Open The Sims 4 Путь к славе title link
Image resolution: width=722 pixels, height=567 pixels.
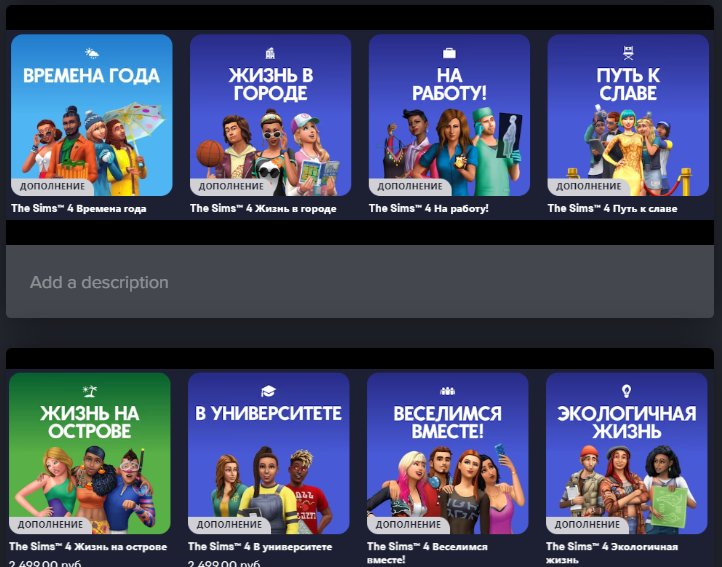pos(612,209)
